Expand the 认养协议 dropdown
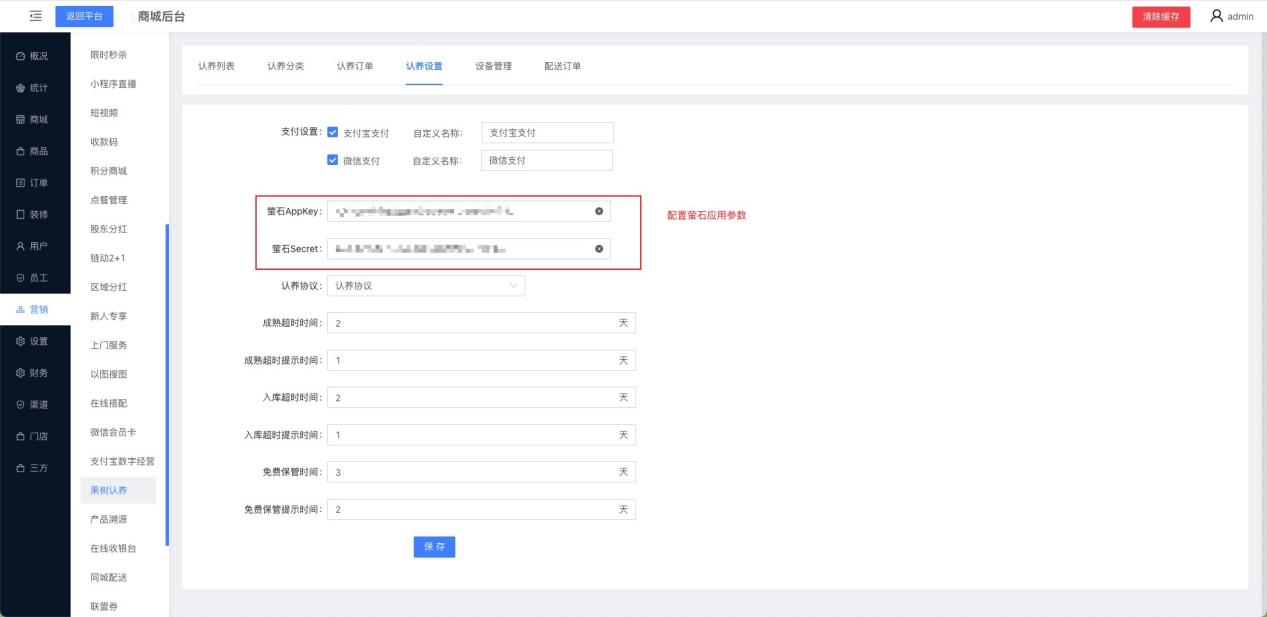This screenshot has height=617, width=1267. pyautogui.click(x=426, y=286)
